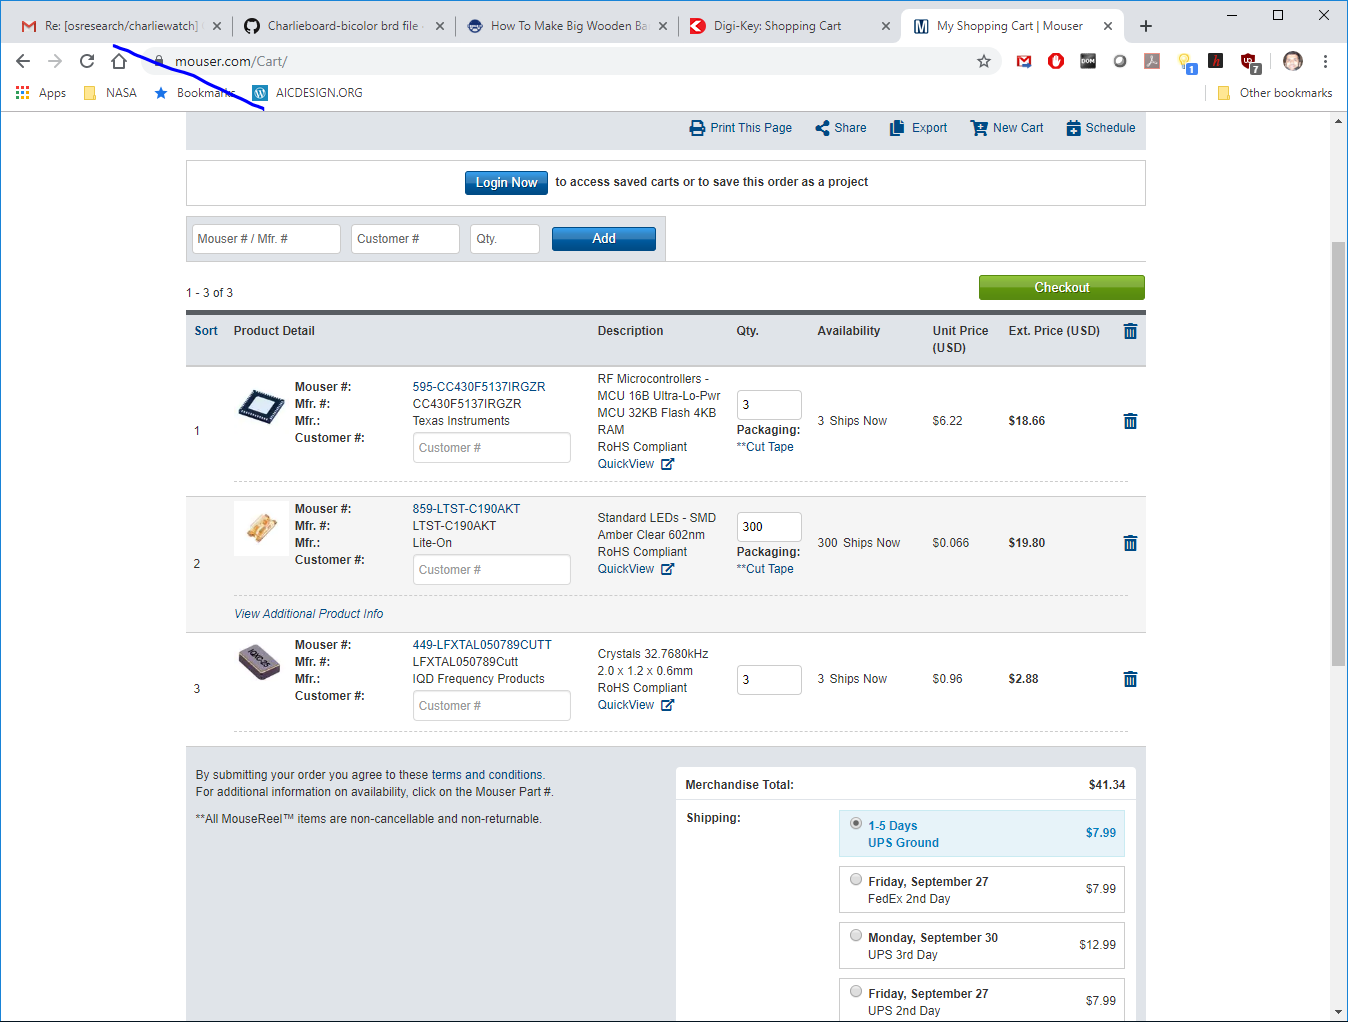Open the 449-LFXTAL050789CUTT part link
Screen dimensions: 1348x1022
[482, 645]
